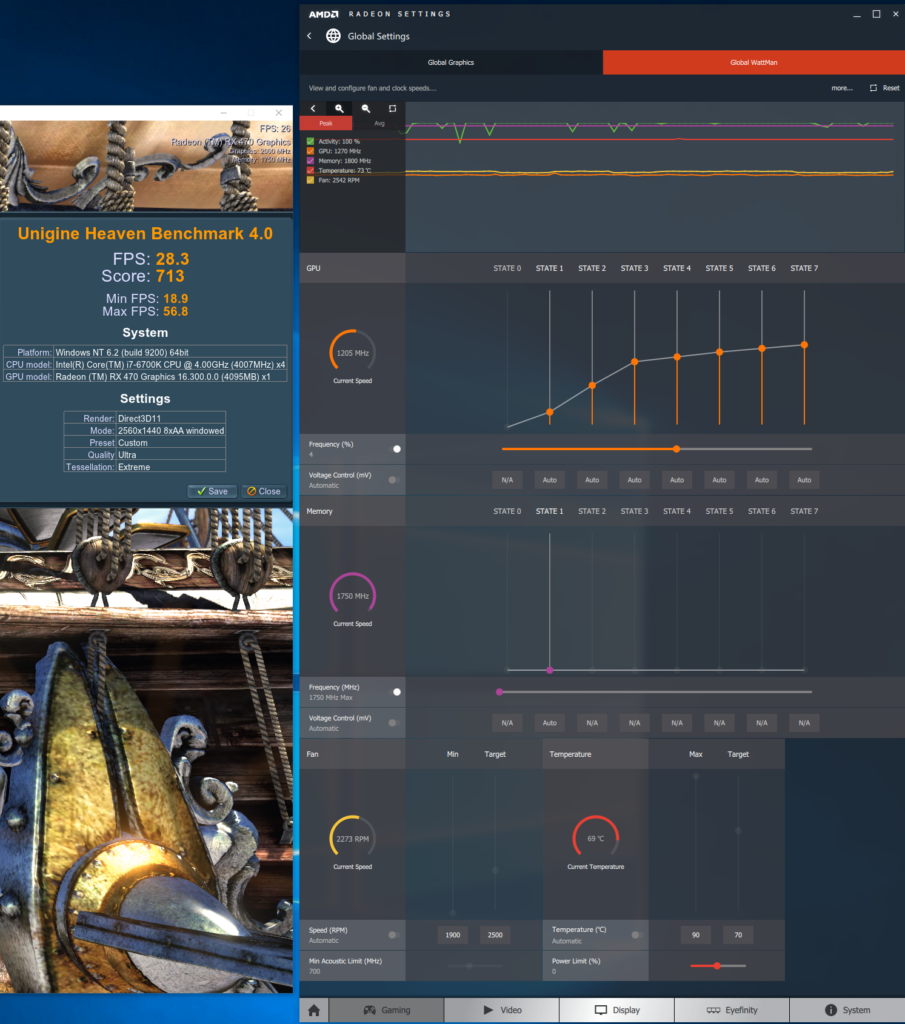Save the Heaven benchmark results
The width and height of the screenshot is (905, 1024).
(212, 491)
